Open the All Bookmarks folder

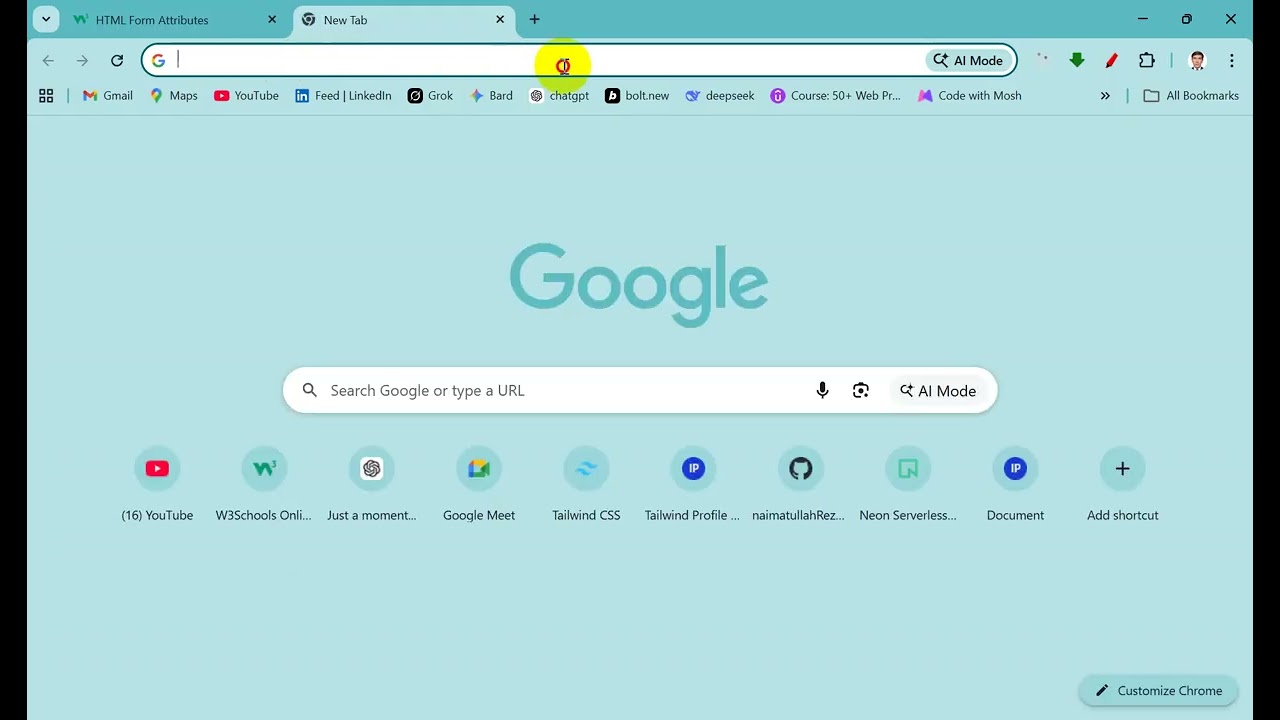pos(1191,96)
